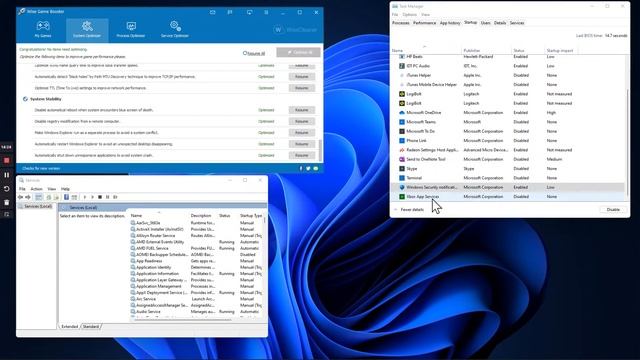Open Wise Facebook page icon
The width and height of the screenshot is (640, 360).
point(301,168)
